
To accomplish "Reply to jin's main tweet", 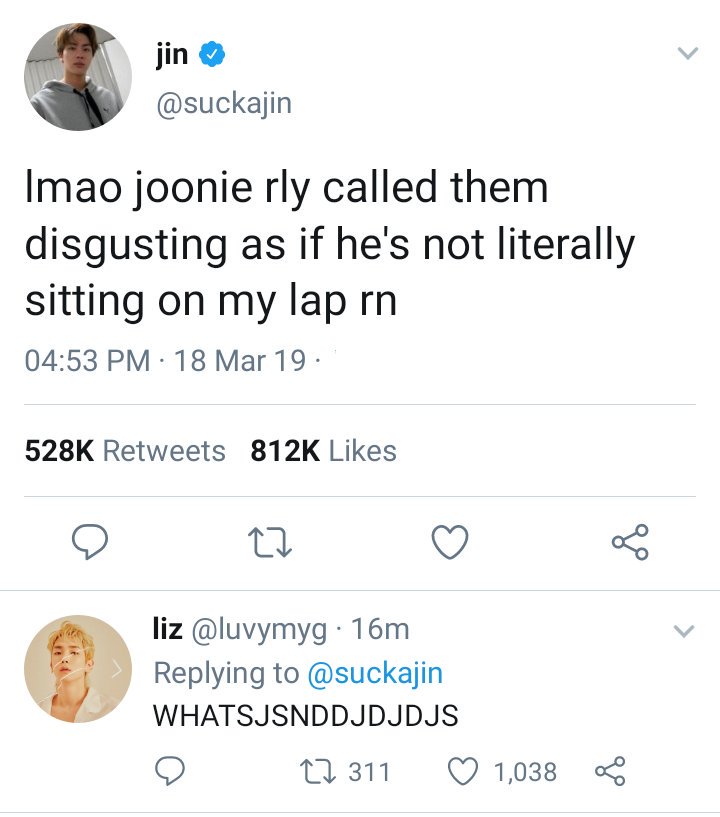I will (x=90, y=542).
